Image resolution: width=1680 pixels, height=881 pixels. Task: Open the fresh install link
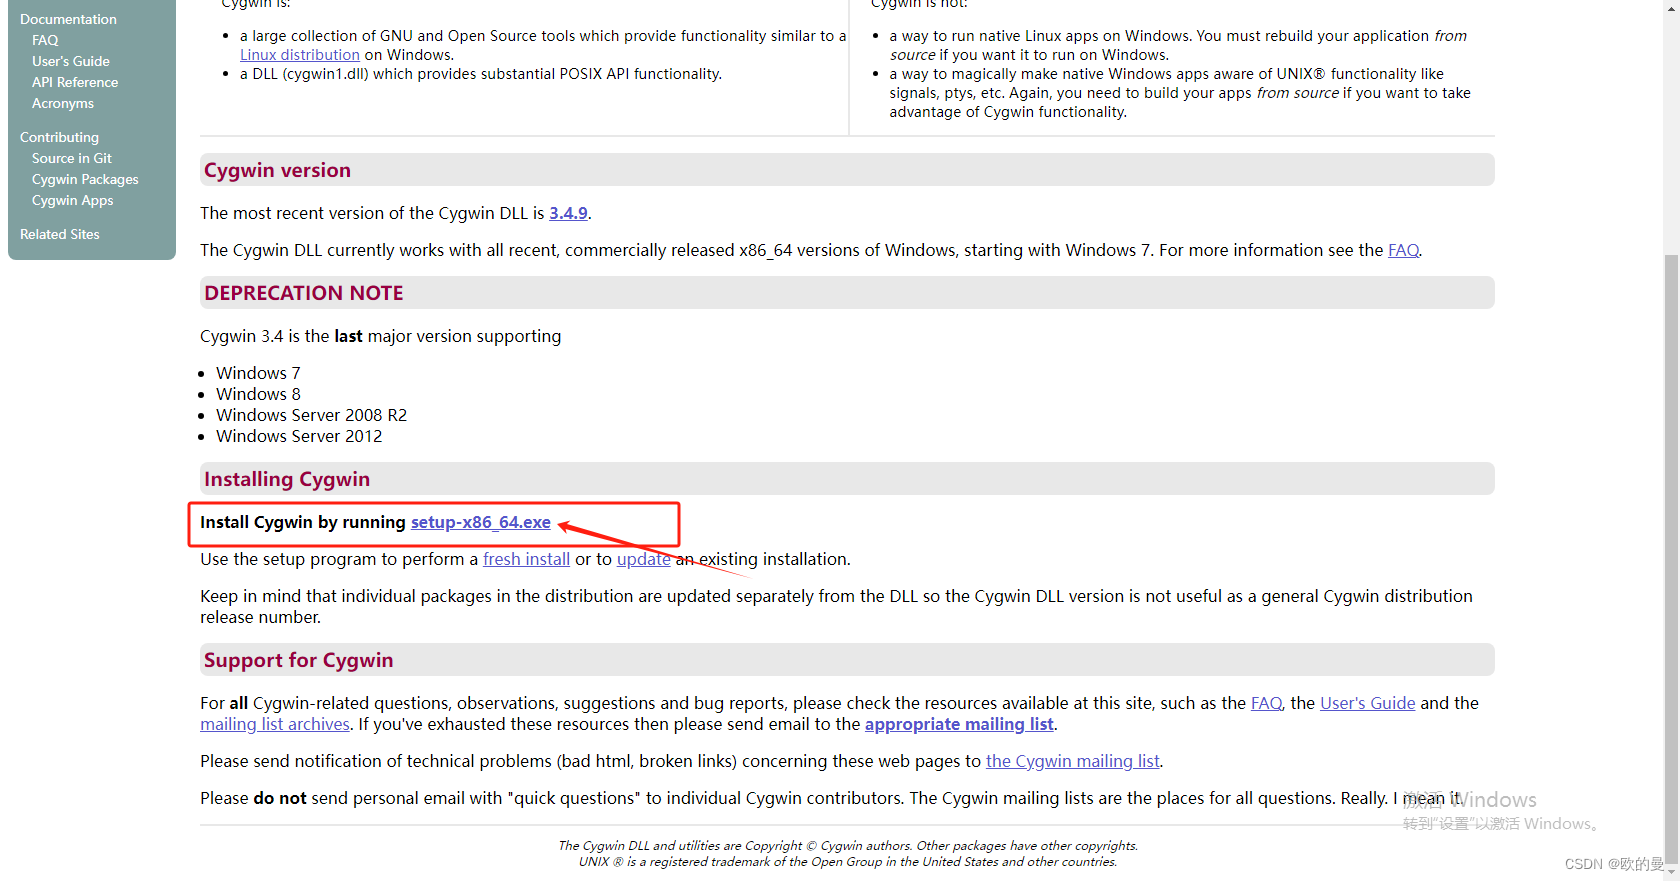click(526, 559)
